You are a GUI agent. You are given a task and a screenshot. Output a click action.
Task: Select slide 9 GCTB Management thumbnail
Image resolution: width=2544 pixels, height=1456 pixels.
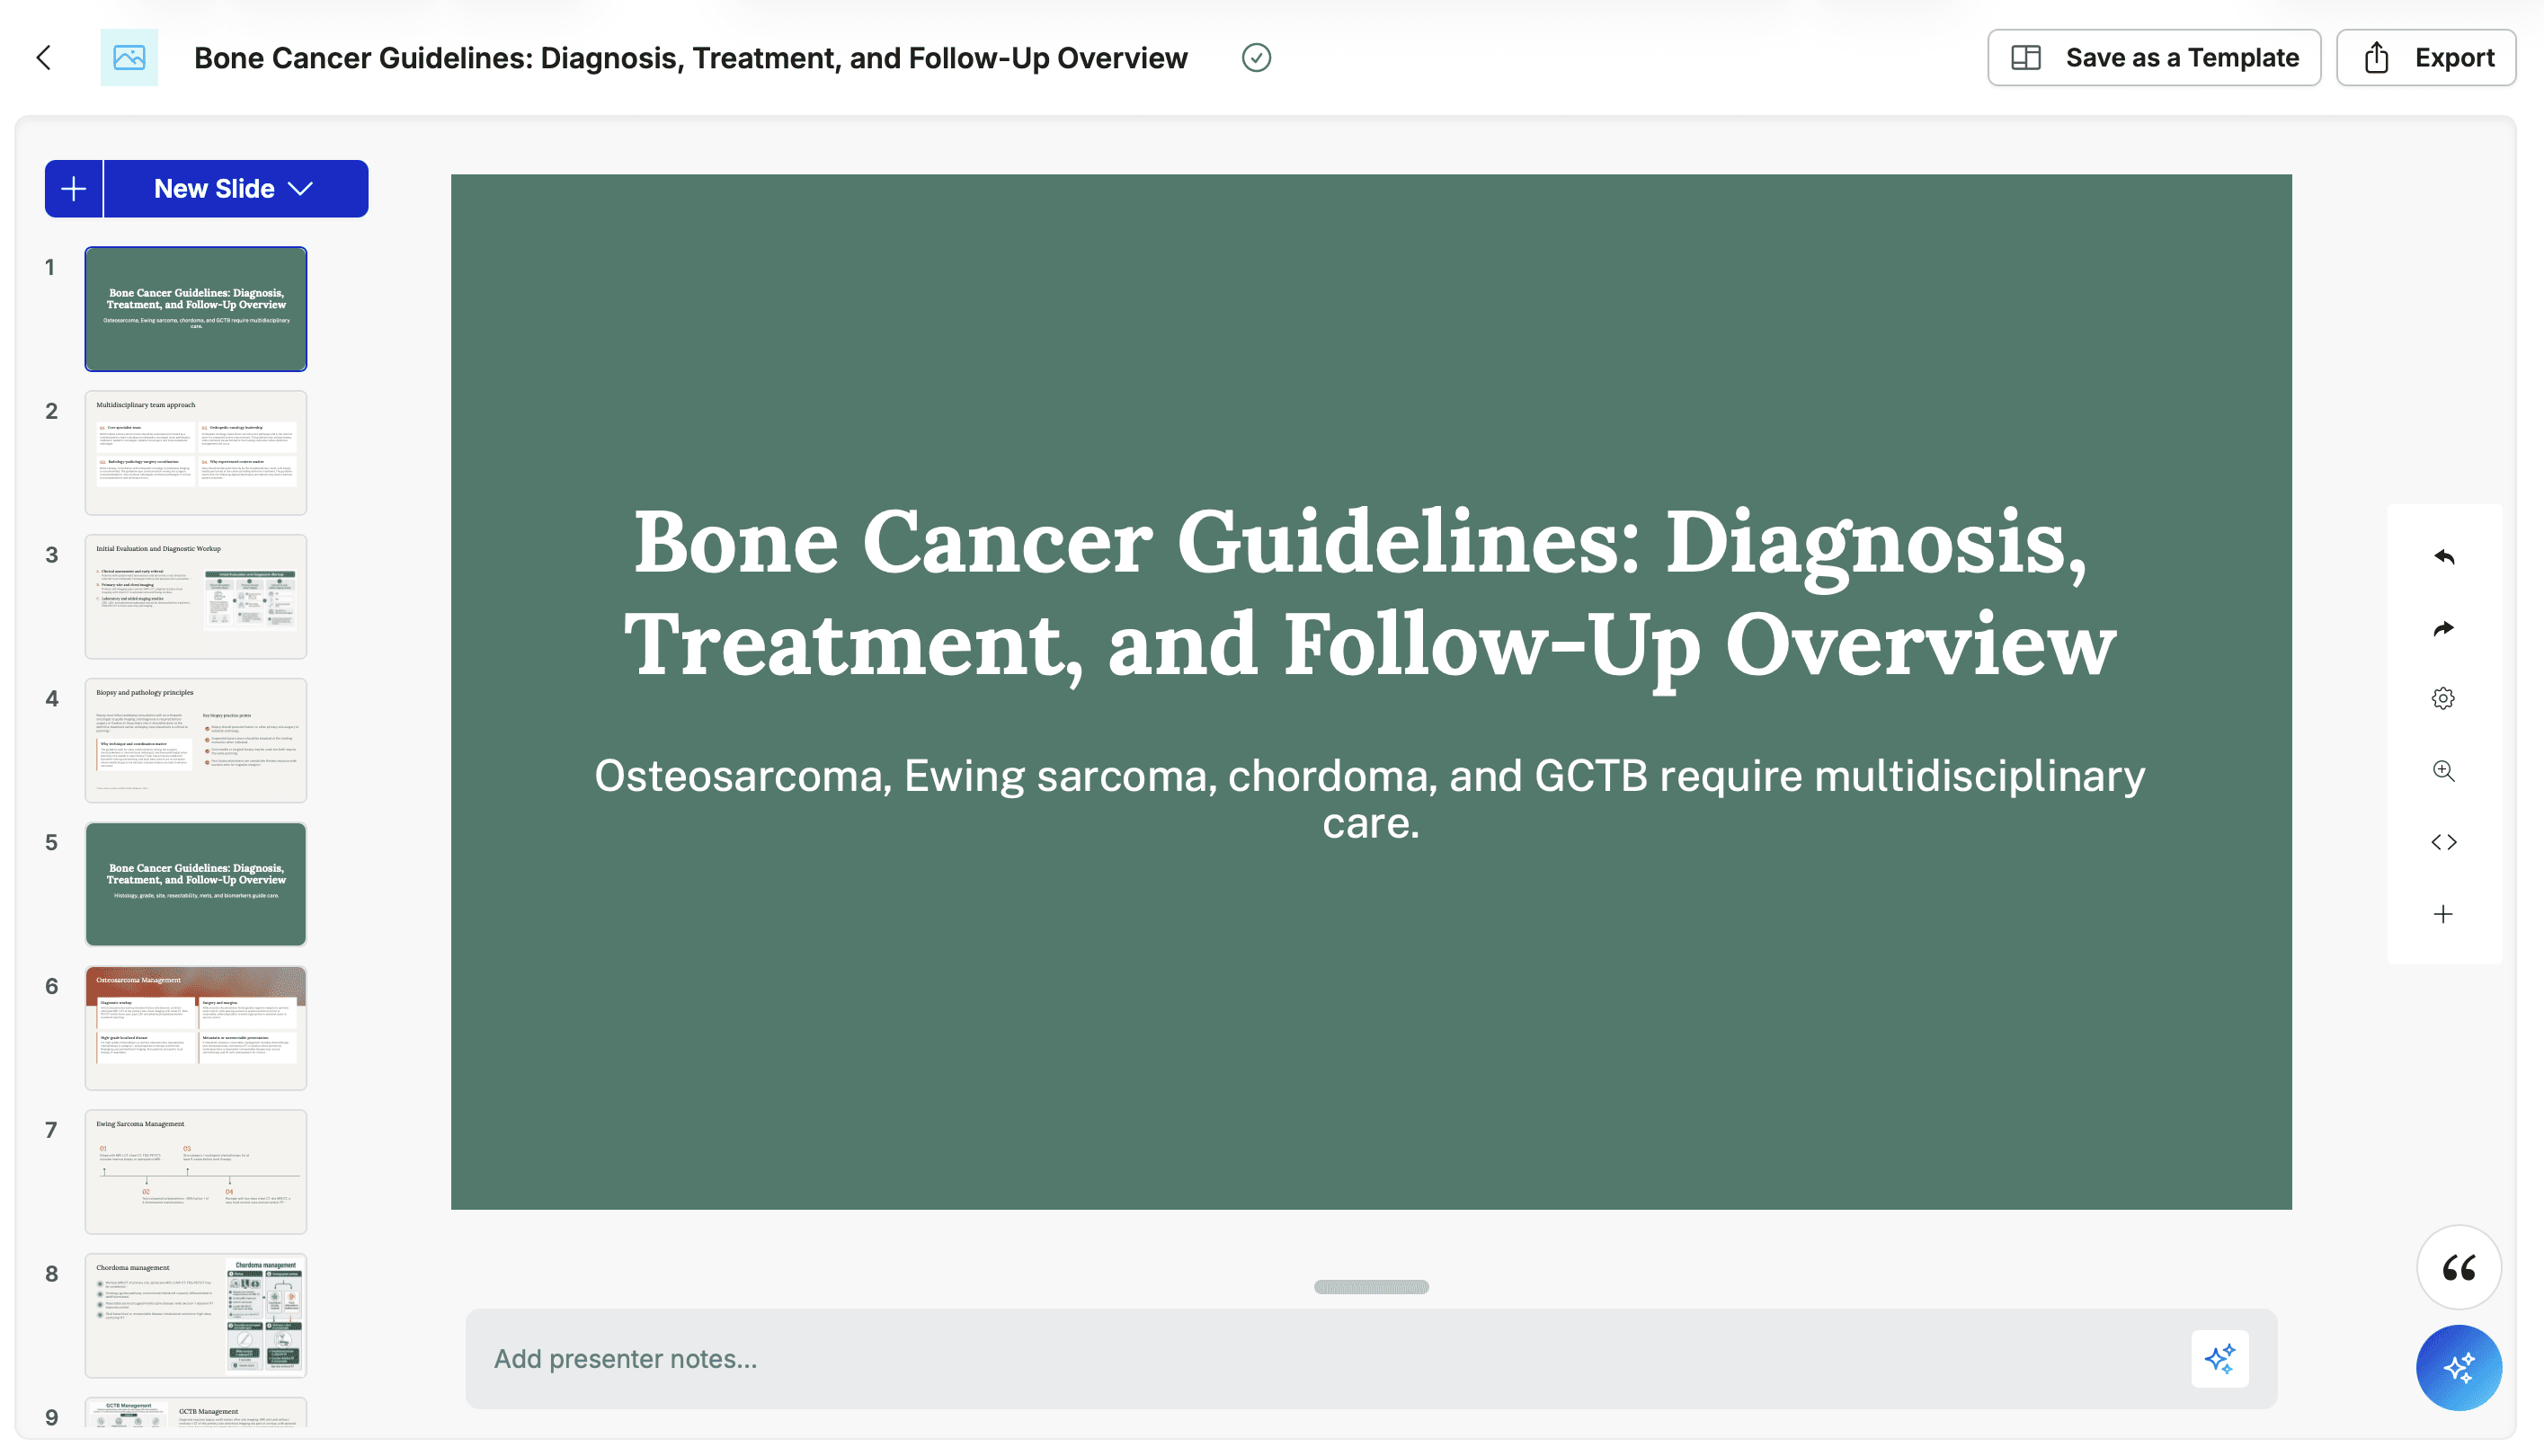(196, 1413)
